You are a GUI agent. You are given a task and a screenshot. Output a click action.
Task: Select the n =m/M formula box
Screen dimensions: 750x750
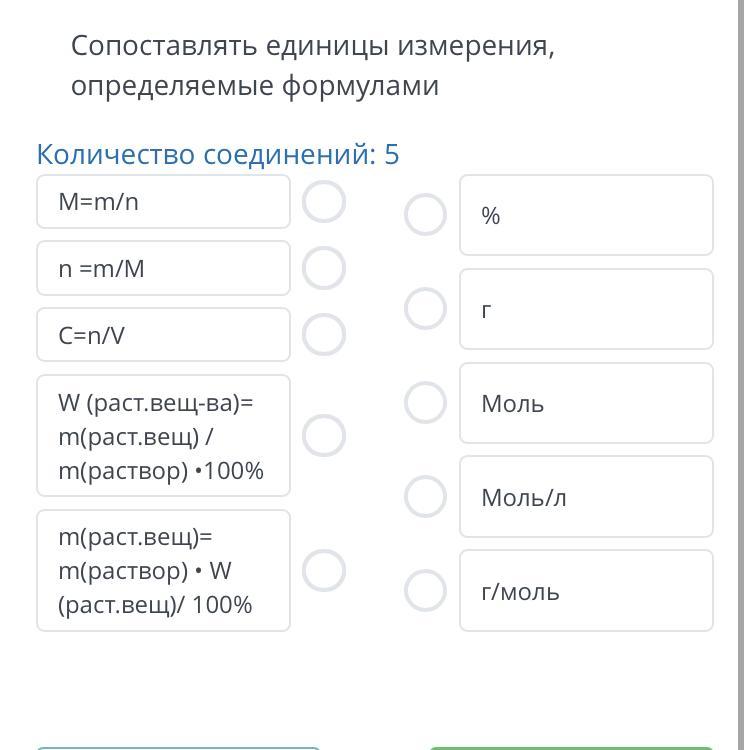[x=163, y=268]
